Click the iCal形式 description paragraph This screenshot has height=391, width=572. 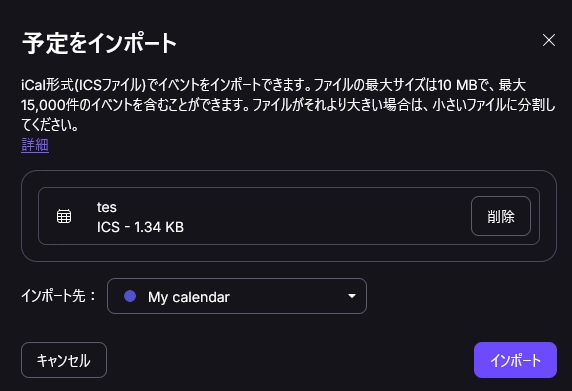288,105
